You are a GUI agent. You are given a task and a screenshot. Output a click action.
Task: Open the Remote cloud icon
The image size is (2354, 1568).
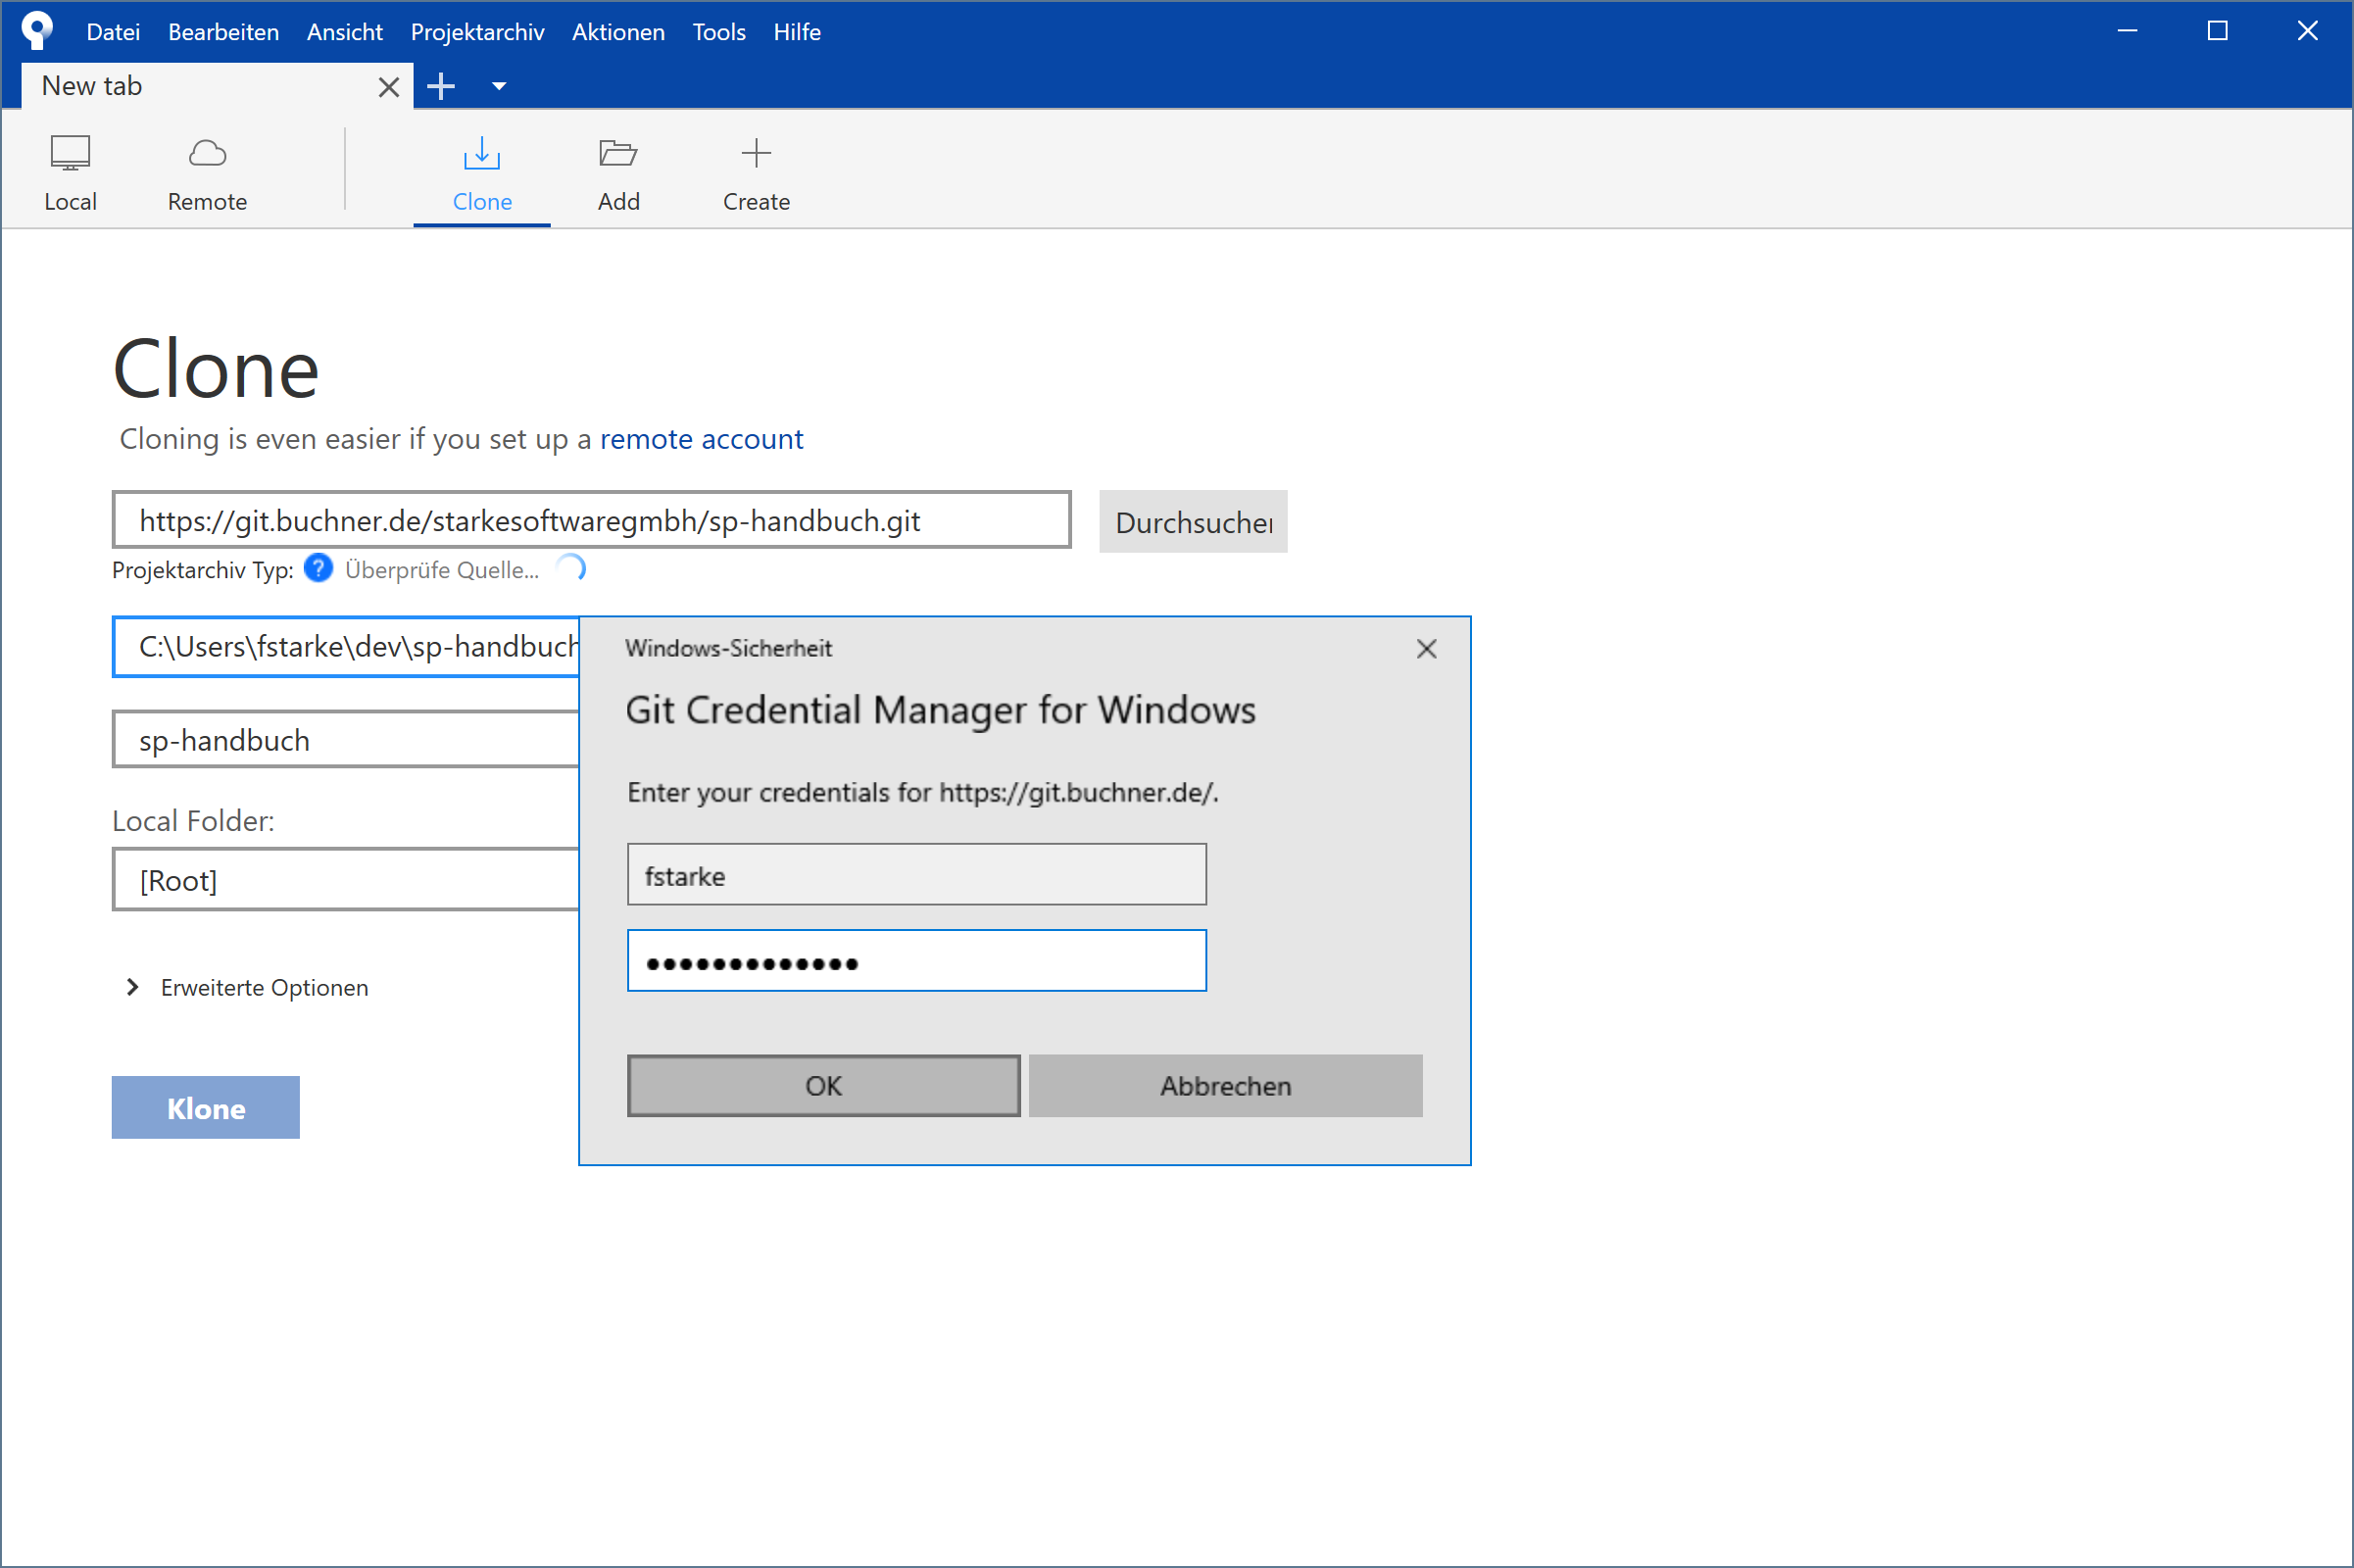pyautogui.click(x=207, y=153)
